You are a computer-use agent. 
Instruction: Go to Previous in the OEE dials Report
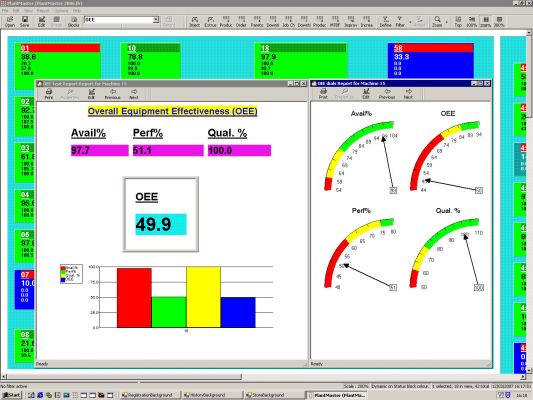(387, 93)
